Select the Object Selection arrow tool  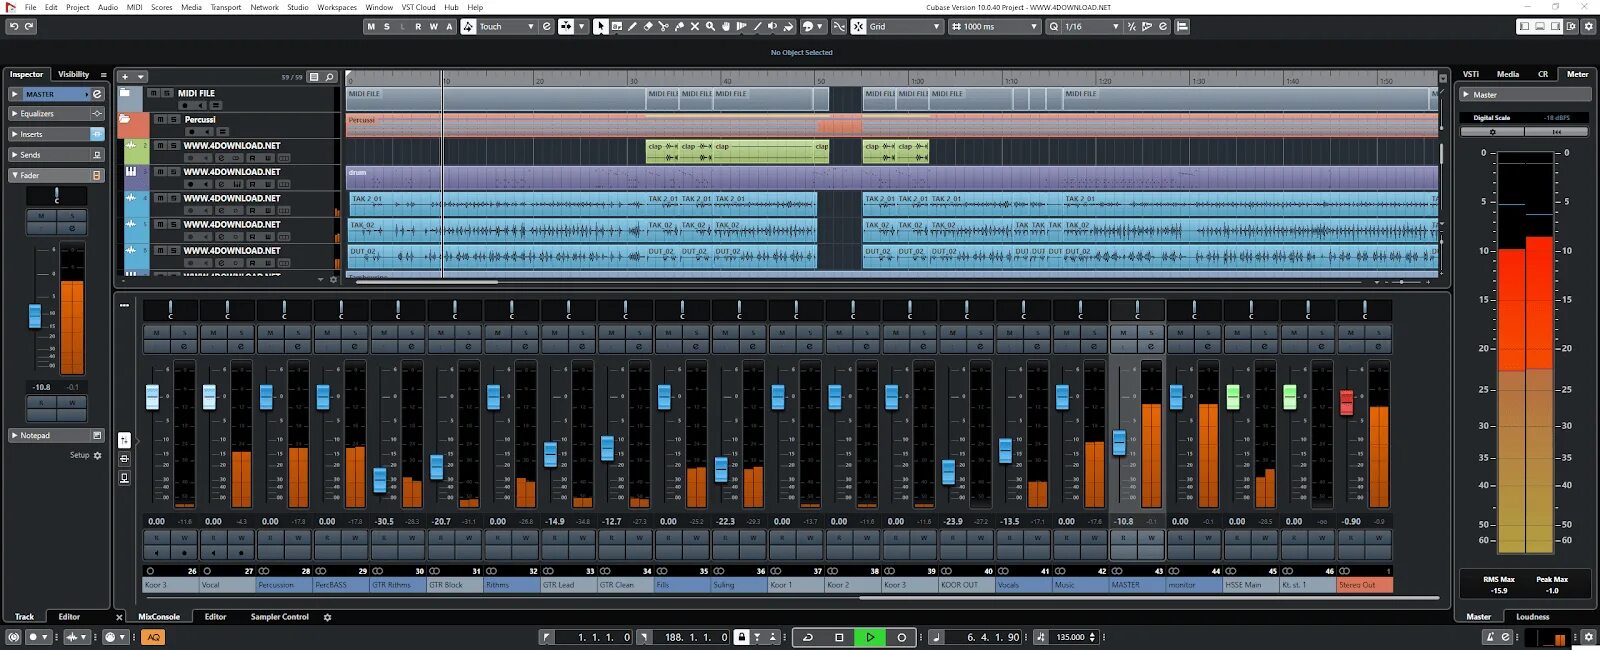point(600,26)
